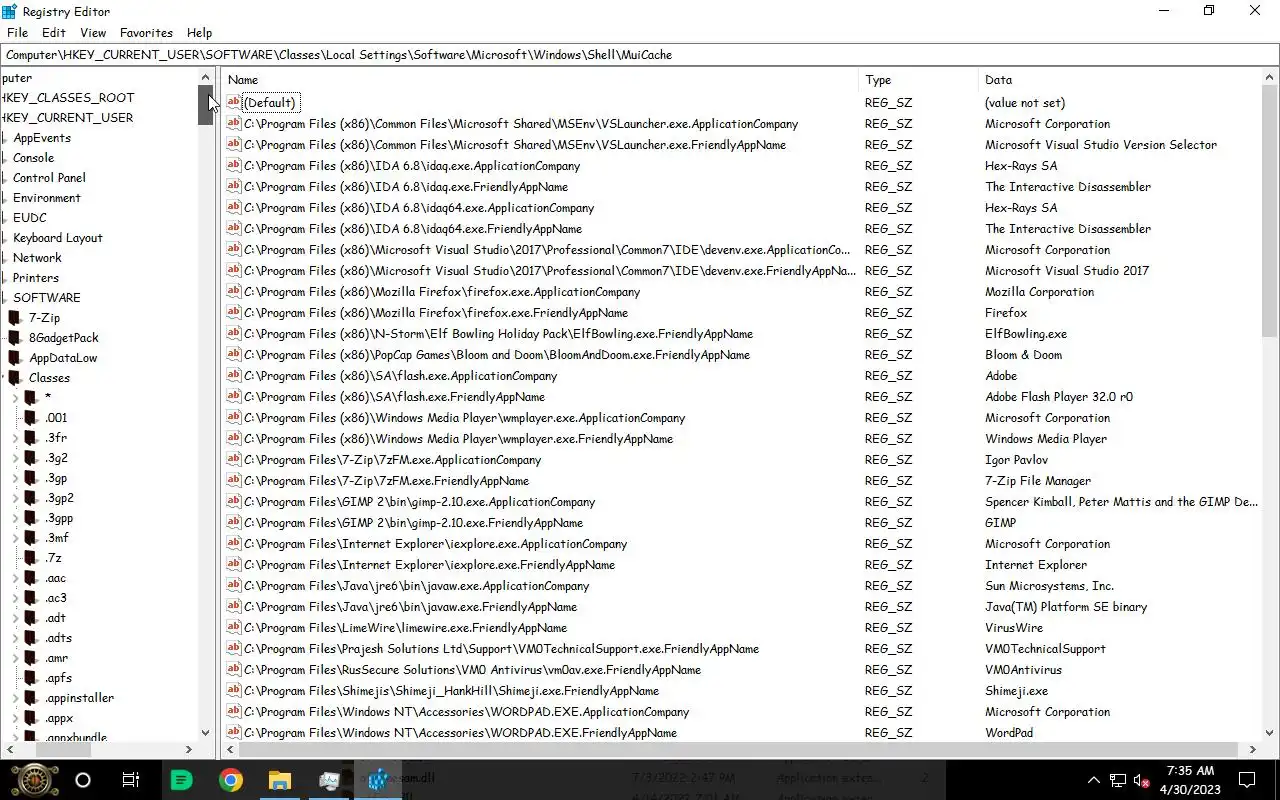
Task: Click the ab icon for 7zFM.exe.ApplicationCompany
Action: [x=233, y=459]
